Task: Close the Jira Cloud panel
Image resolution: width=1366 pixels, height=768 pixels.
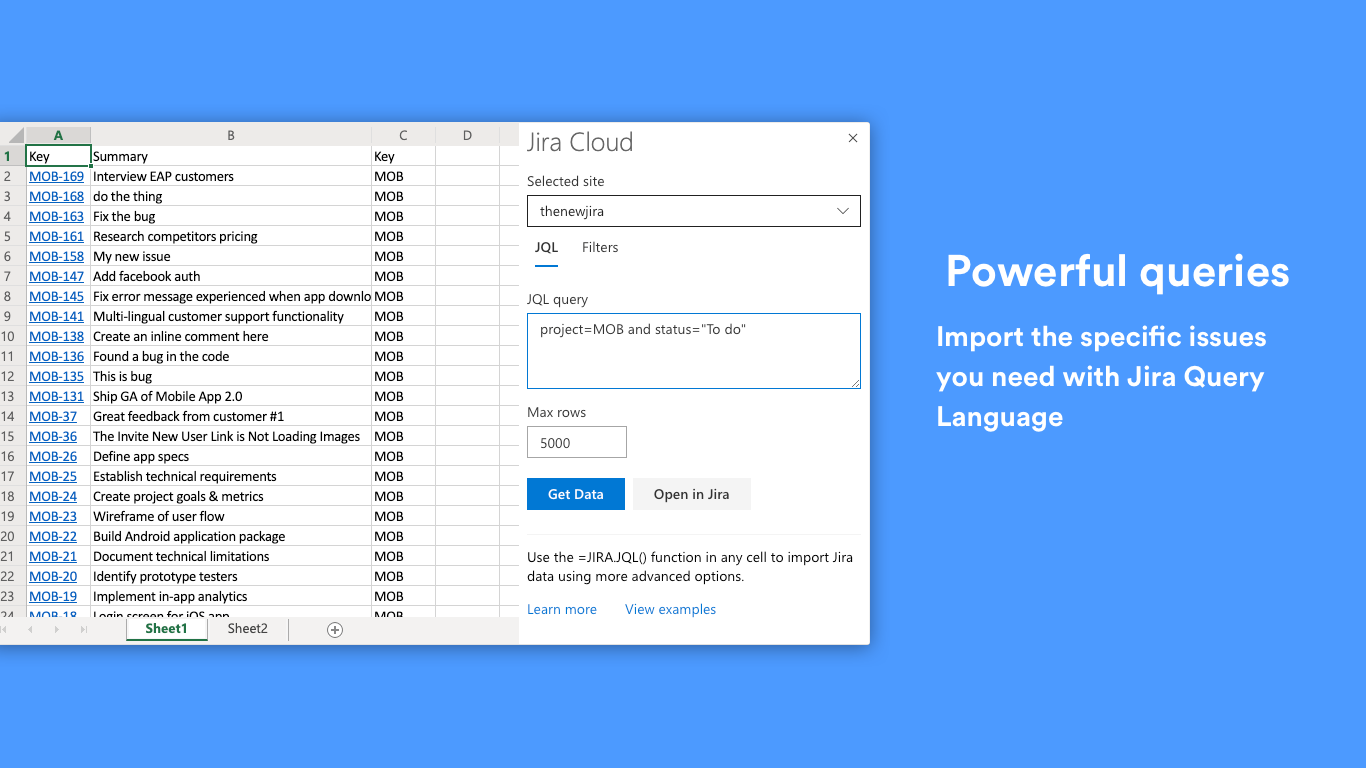Action: [x=853, y=139]
